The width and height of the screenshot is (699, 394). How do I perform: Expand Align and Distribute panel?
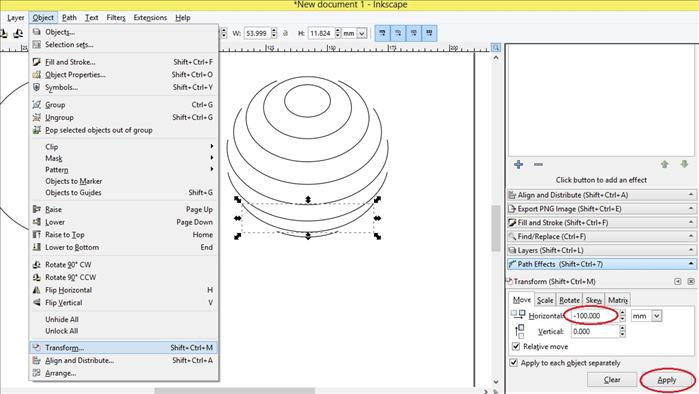click(x=602, y=195)
